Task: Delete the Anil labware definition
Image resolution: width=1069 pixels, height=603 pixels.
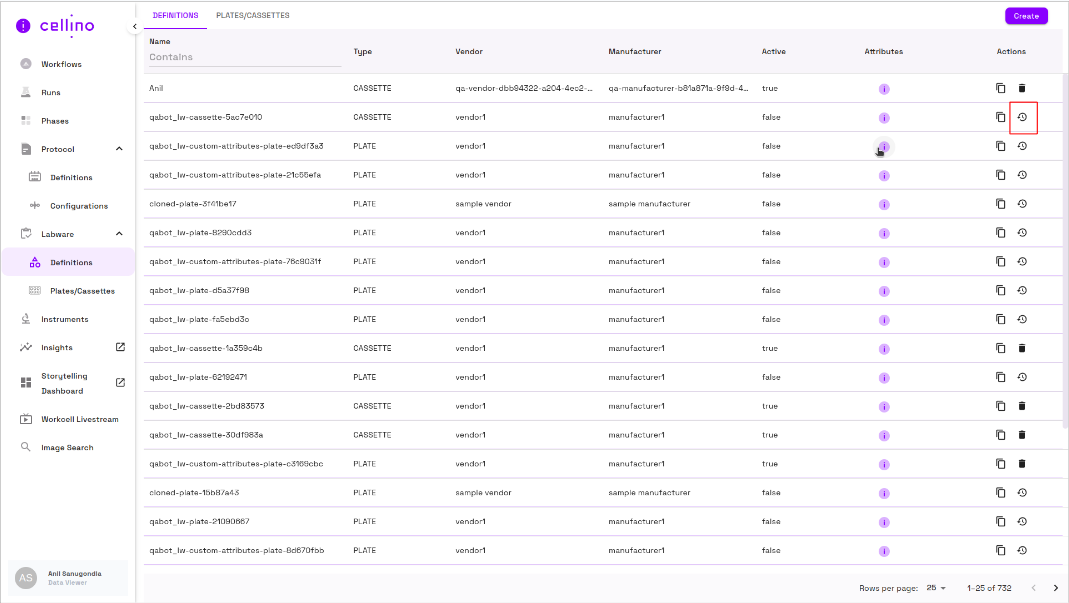Action: [1022, 89]
